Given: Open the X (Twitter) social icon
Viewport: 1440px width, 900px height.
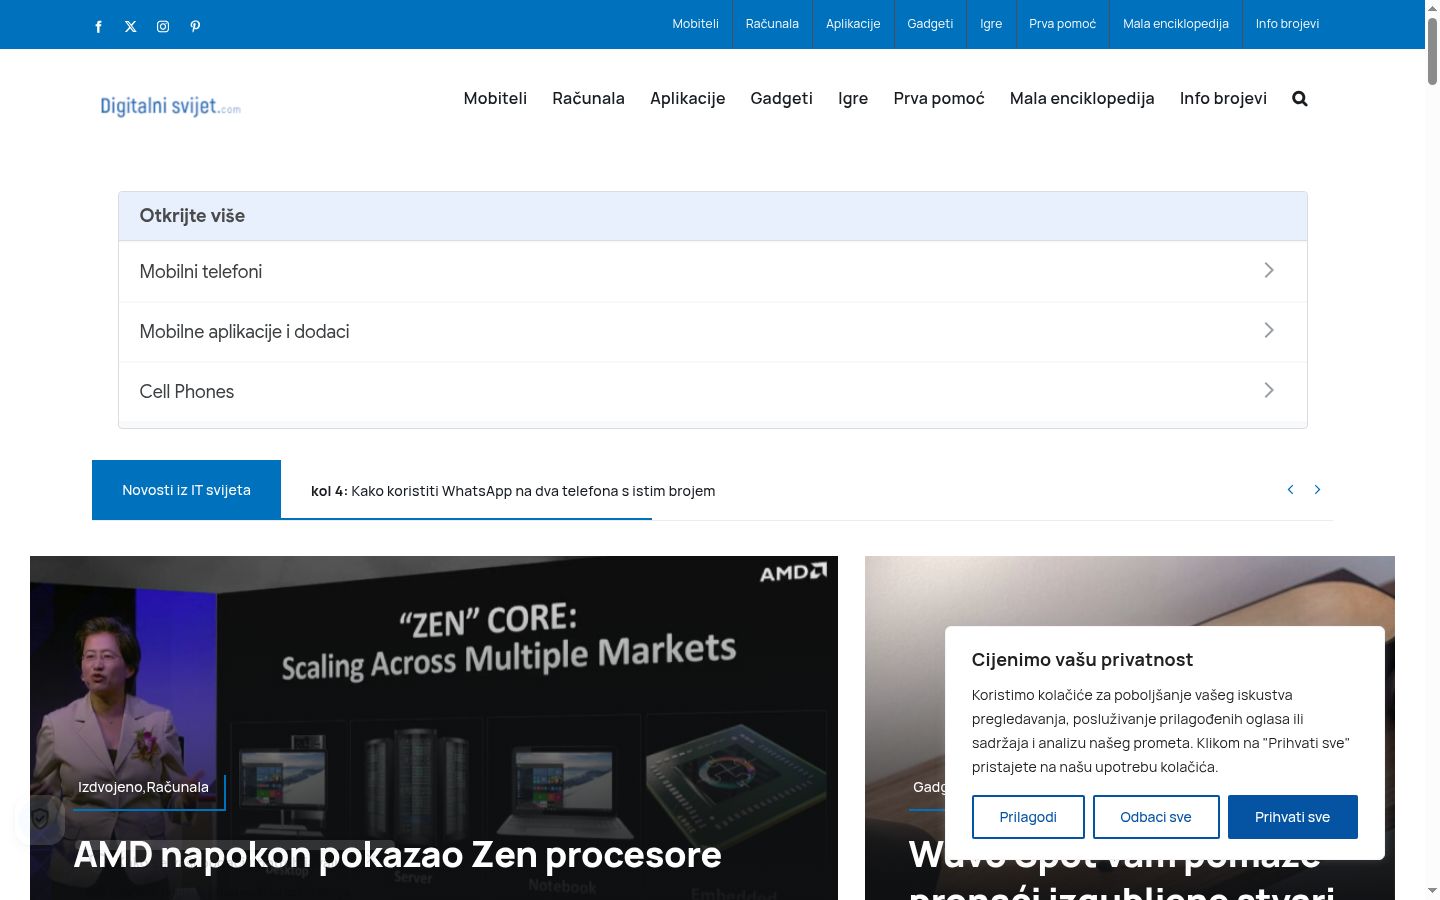Looking at the screenshot, I should click(x=131, y=27).
